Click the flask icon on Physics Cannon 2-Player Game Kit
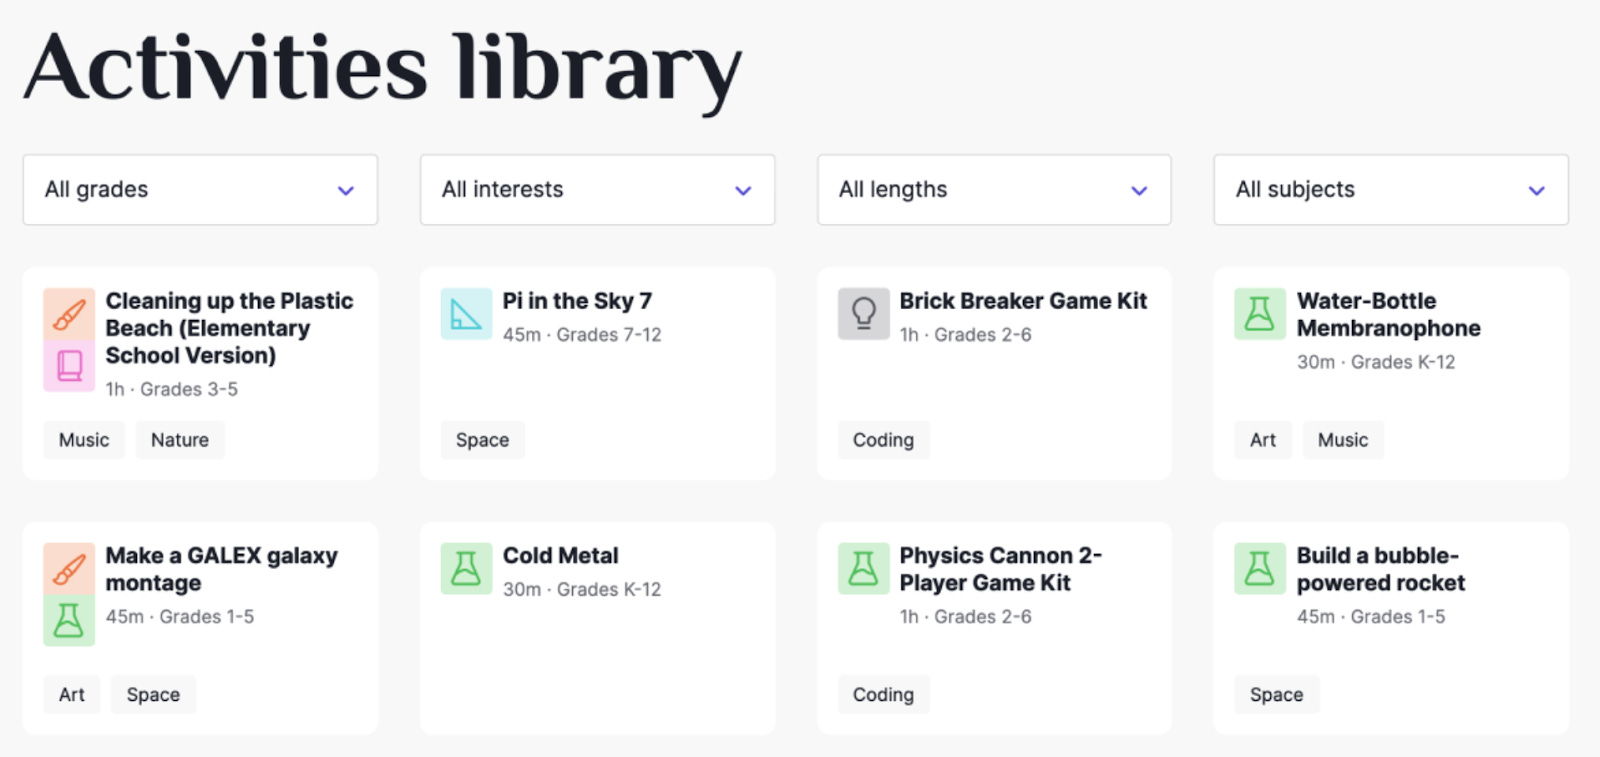 [x=863, y=569]
